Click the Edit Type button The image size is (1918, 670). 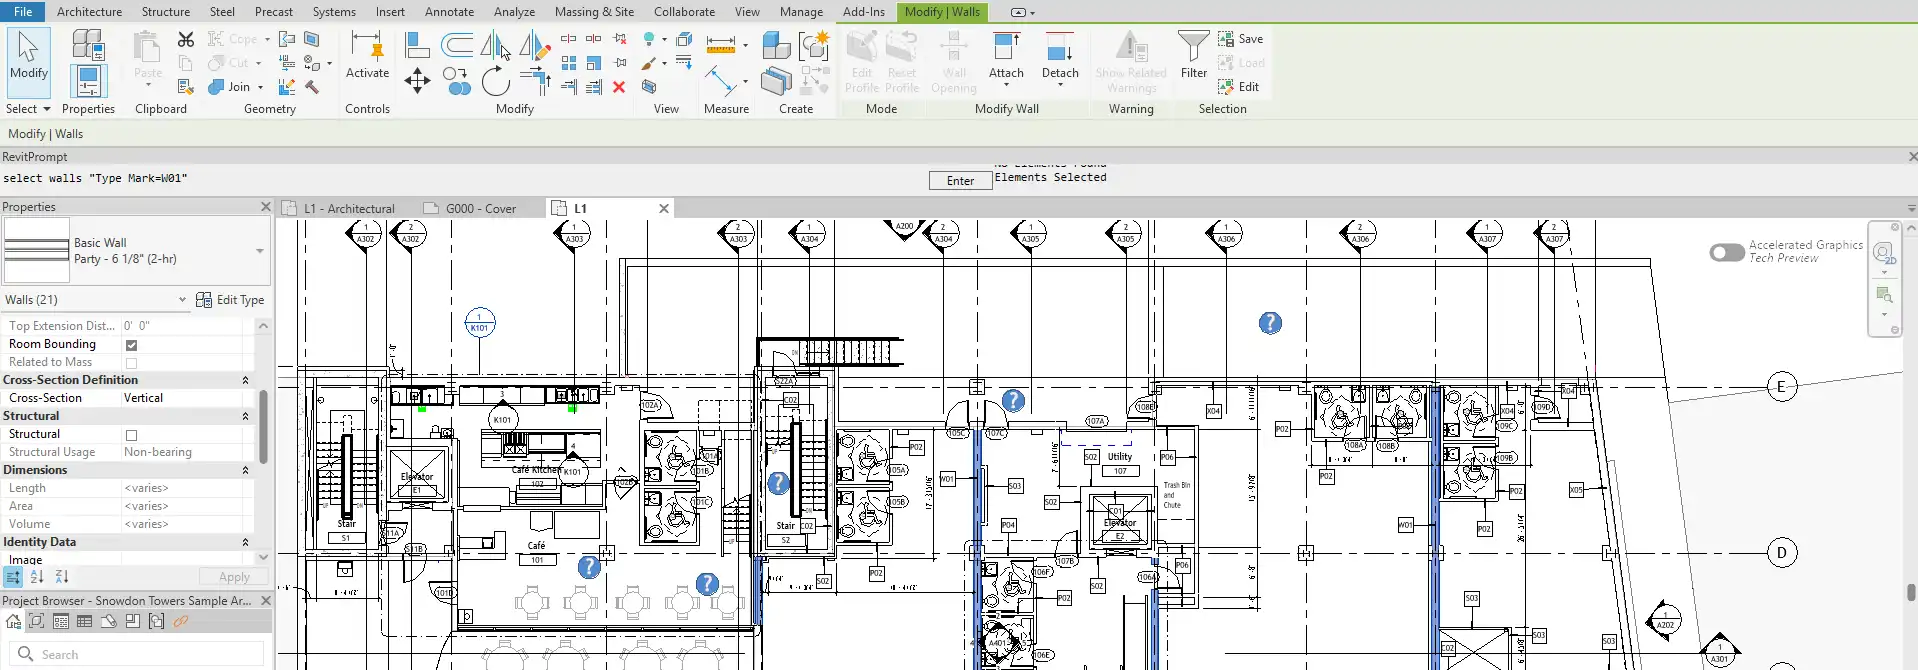[x=231, y=300]
